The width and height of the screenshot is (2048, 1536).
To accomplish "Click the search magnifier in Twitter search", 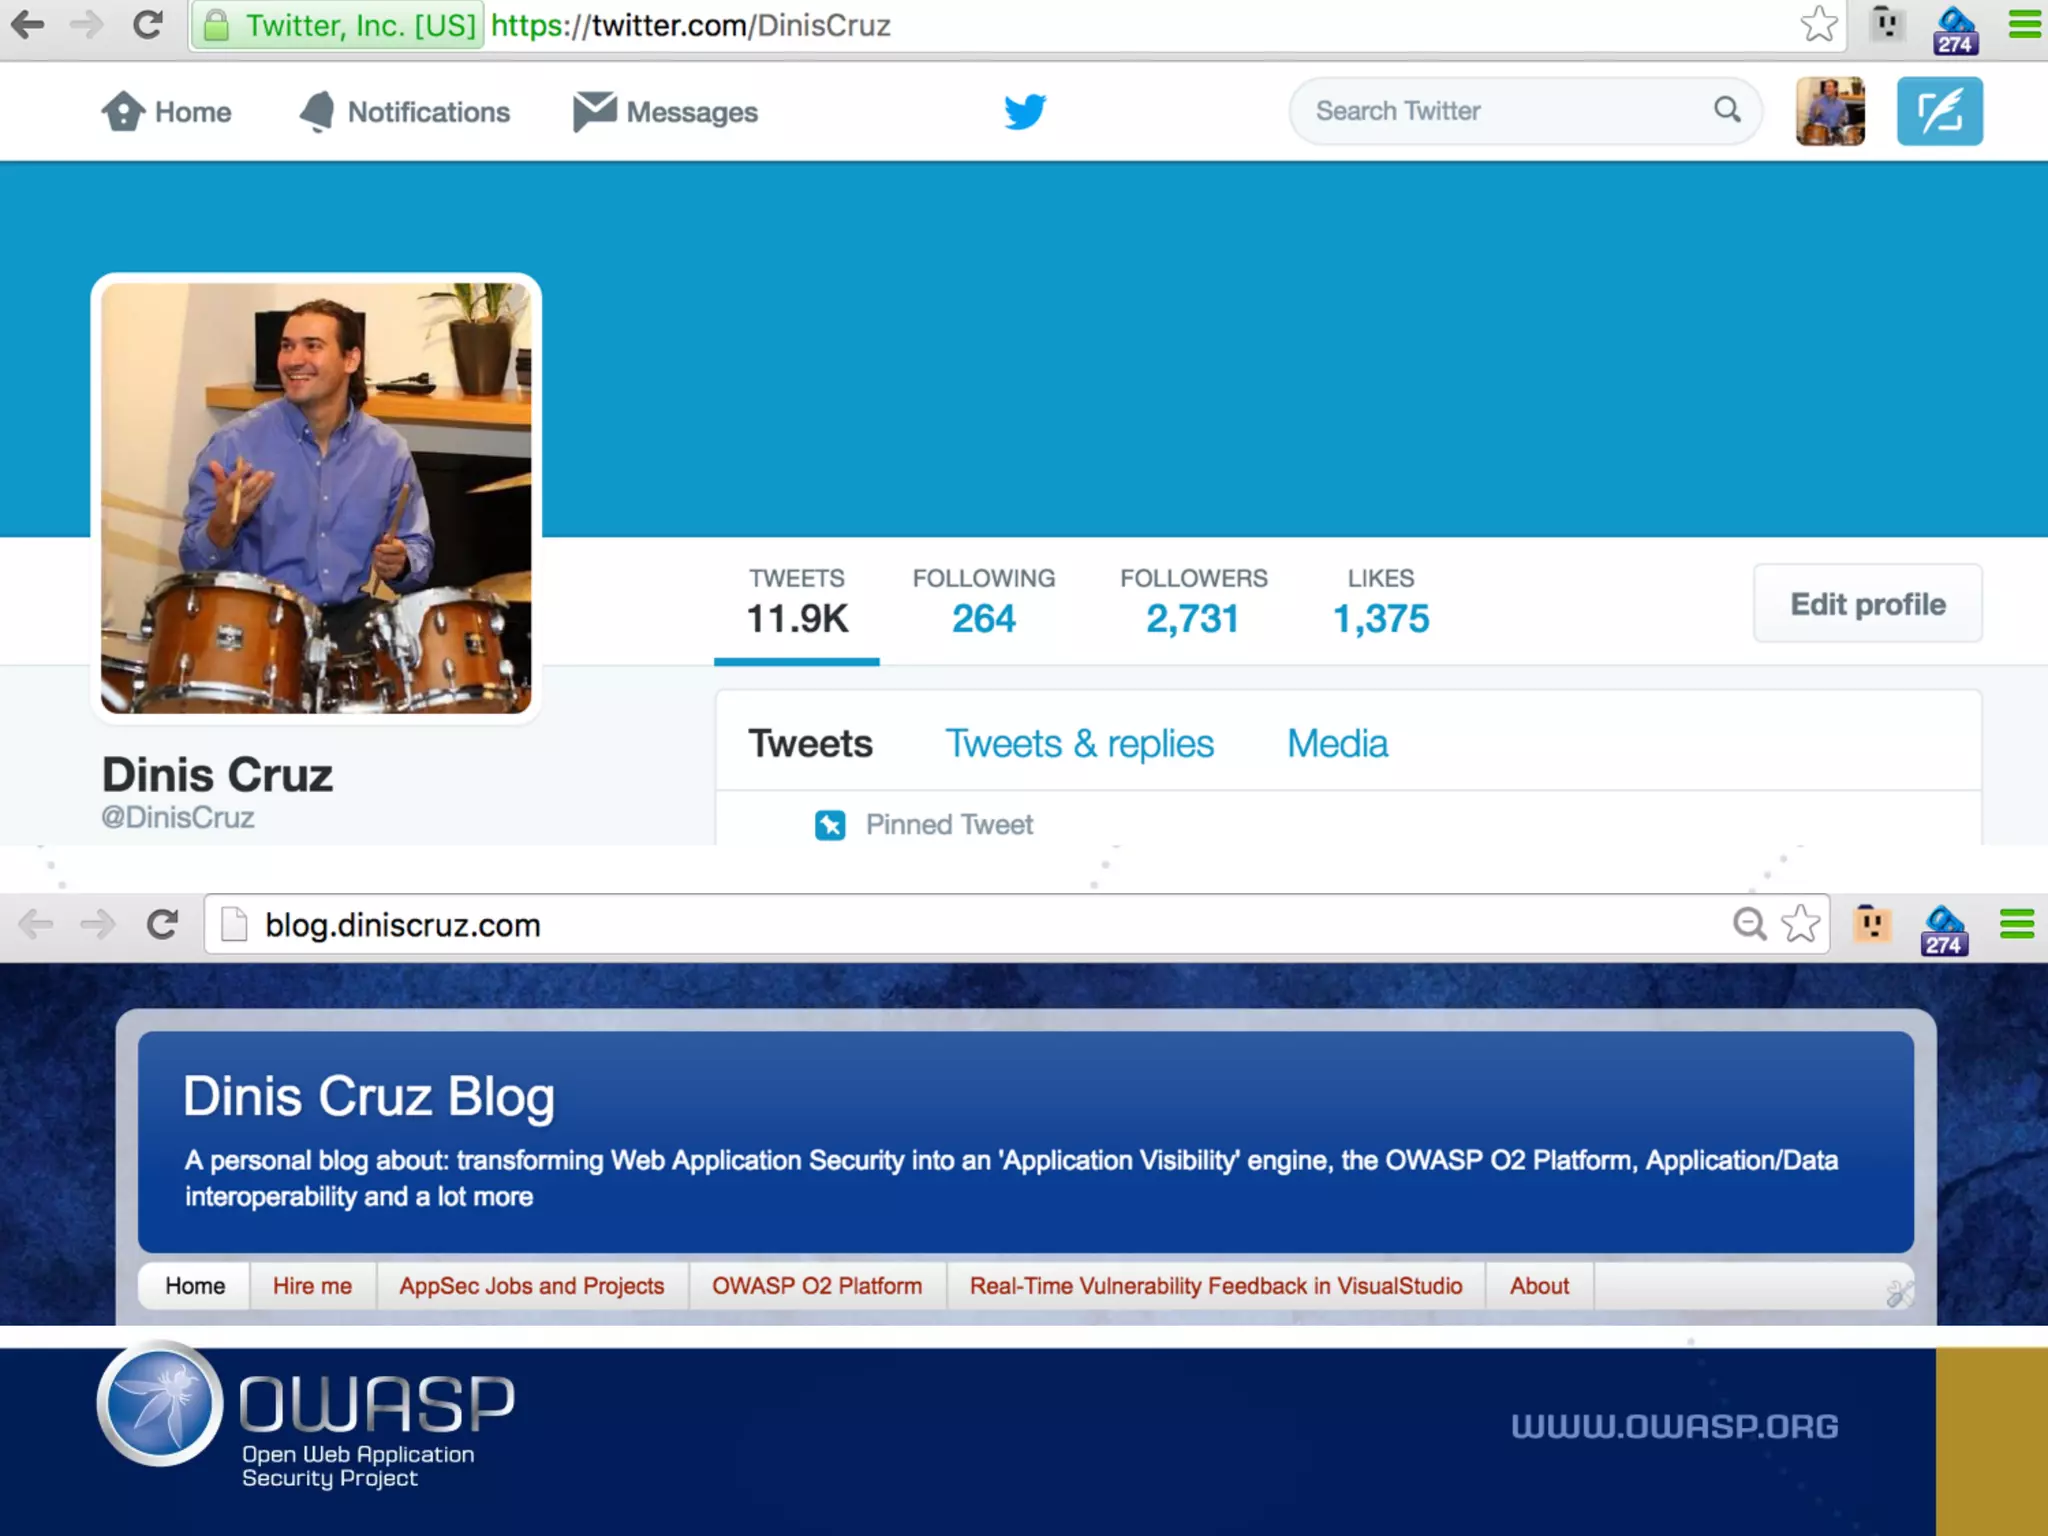I will point(1727,110).
